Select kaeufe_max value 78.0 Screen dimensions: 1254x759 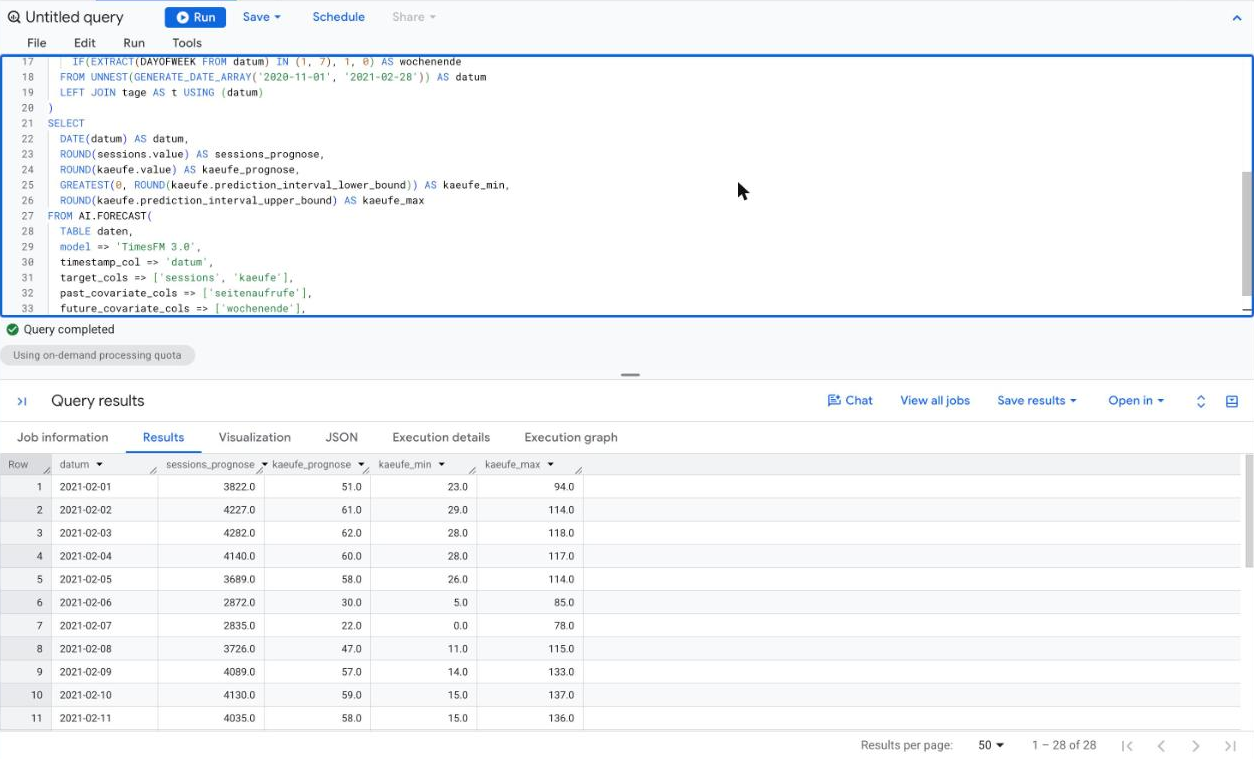(530, 626)
